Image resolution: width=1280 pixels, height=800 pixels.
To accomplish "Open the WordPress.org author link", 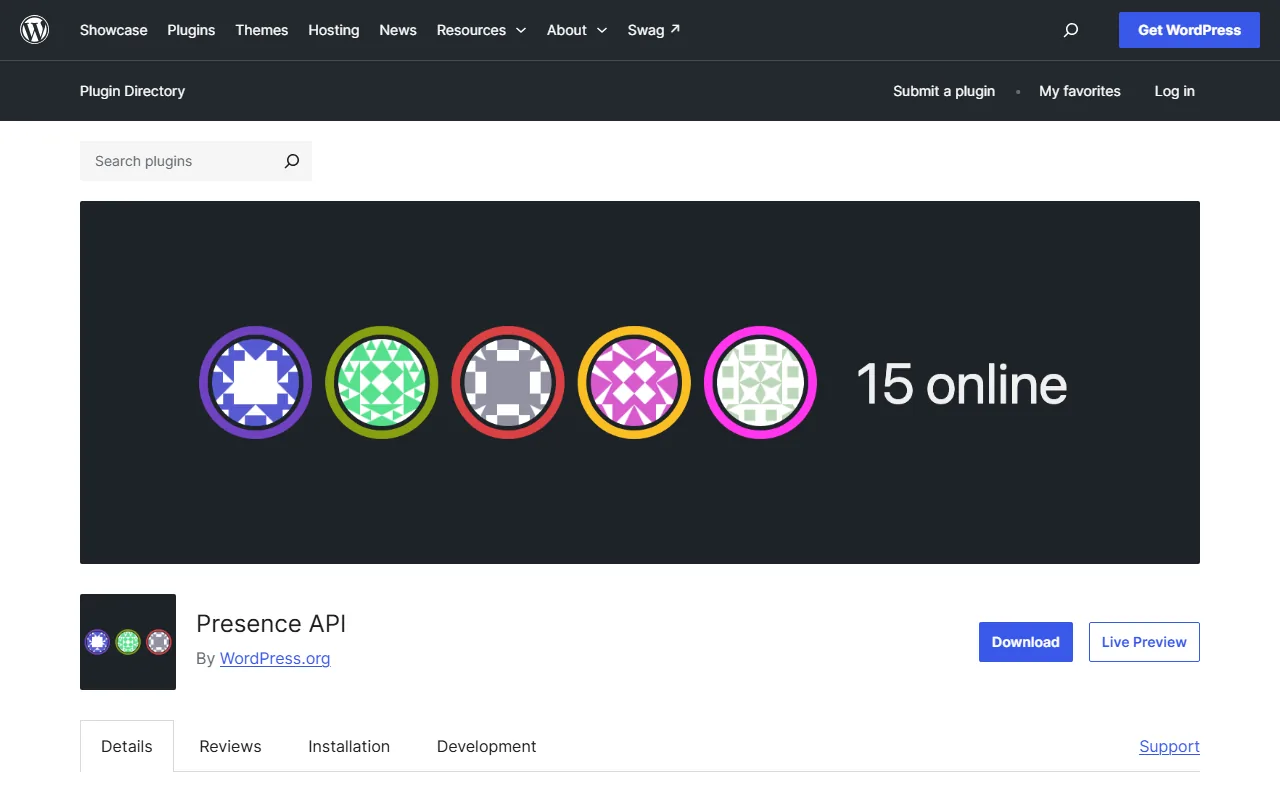I will pyautogui.click(x=275, y=658).
